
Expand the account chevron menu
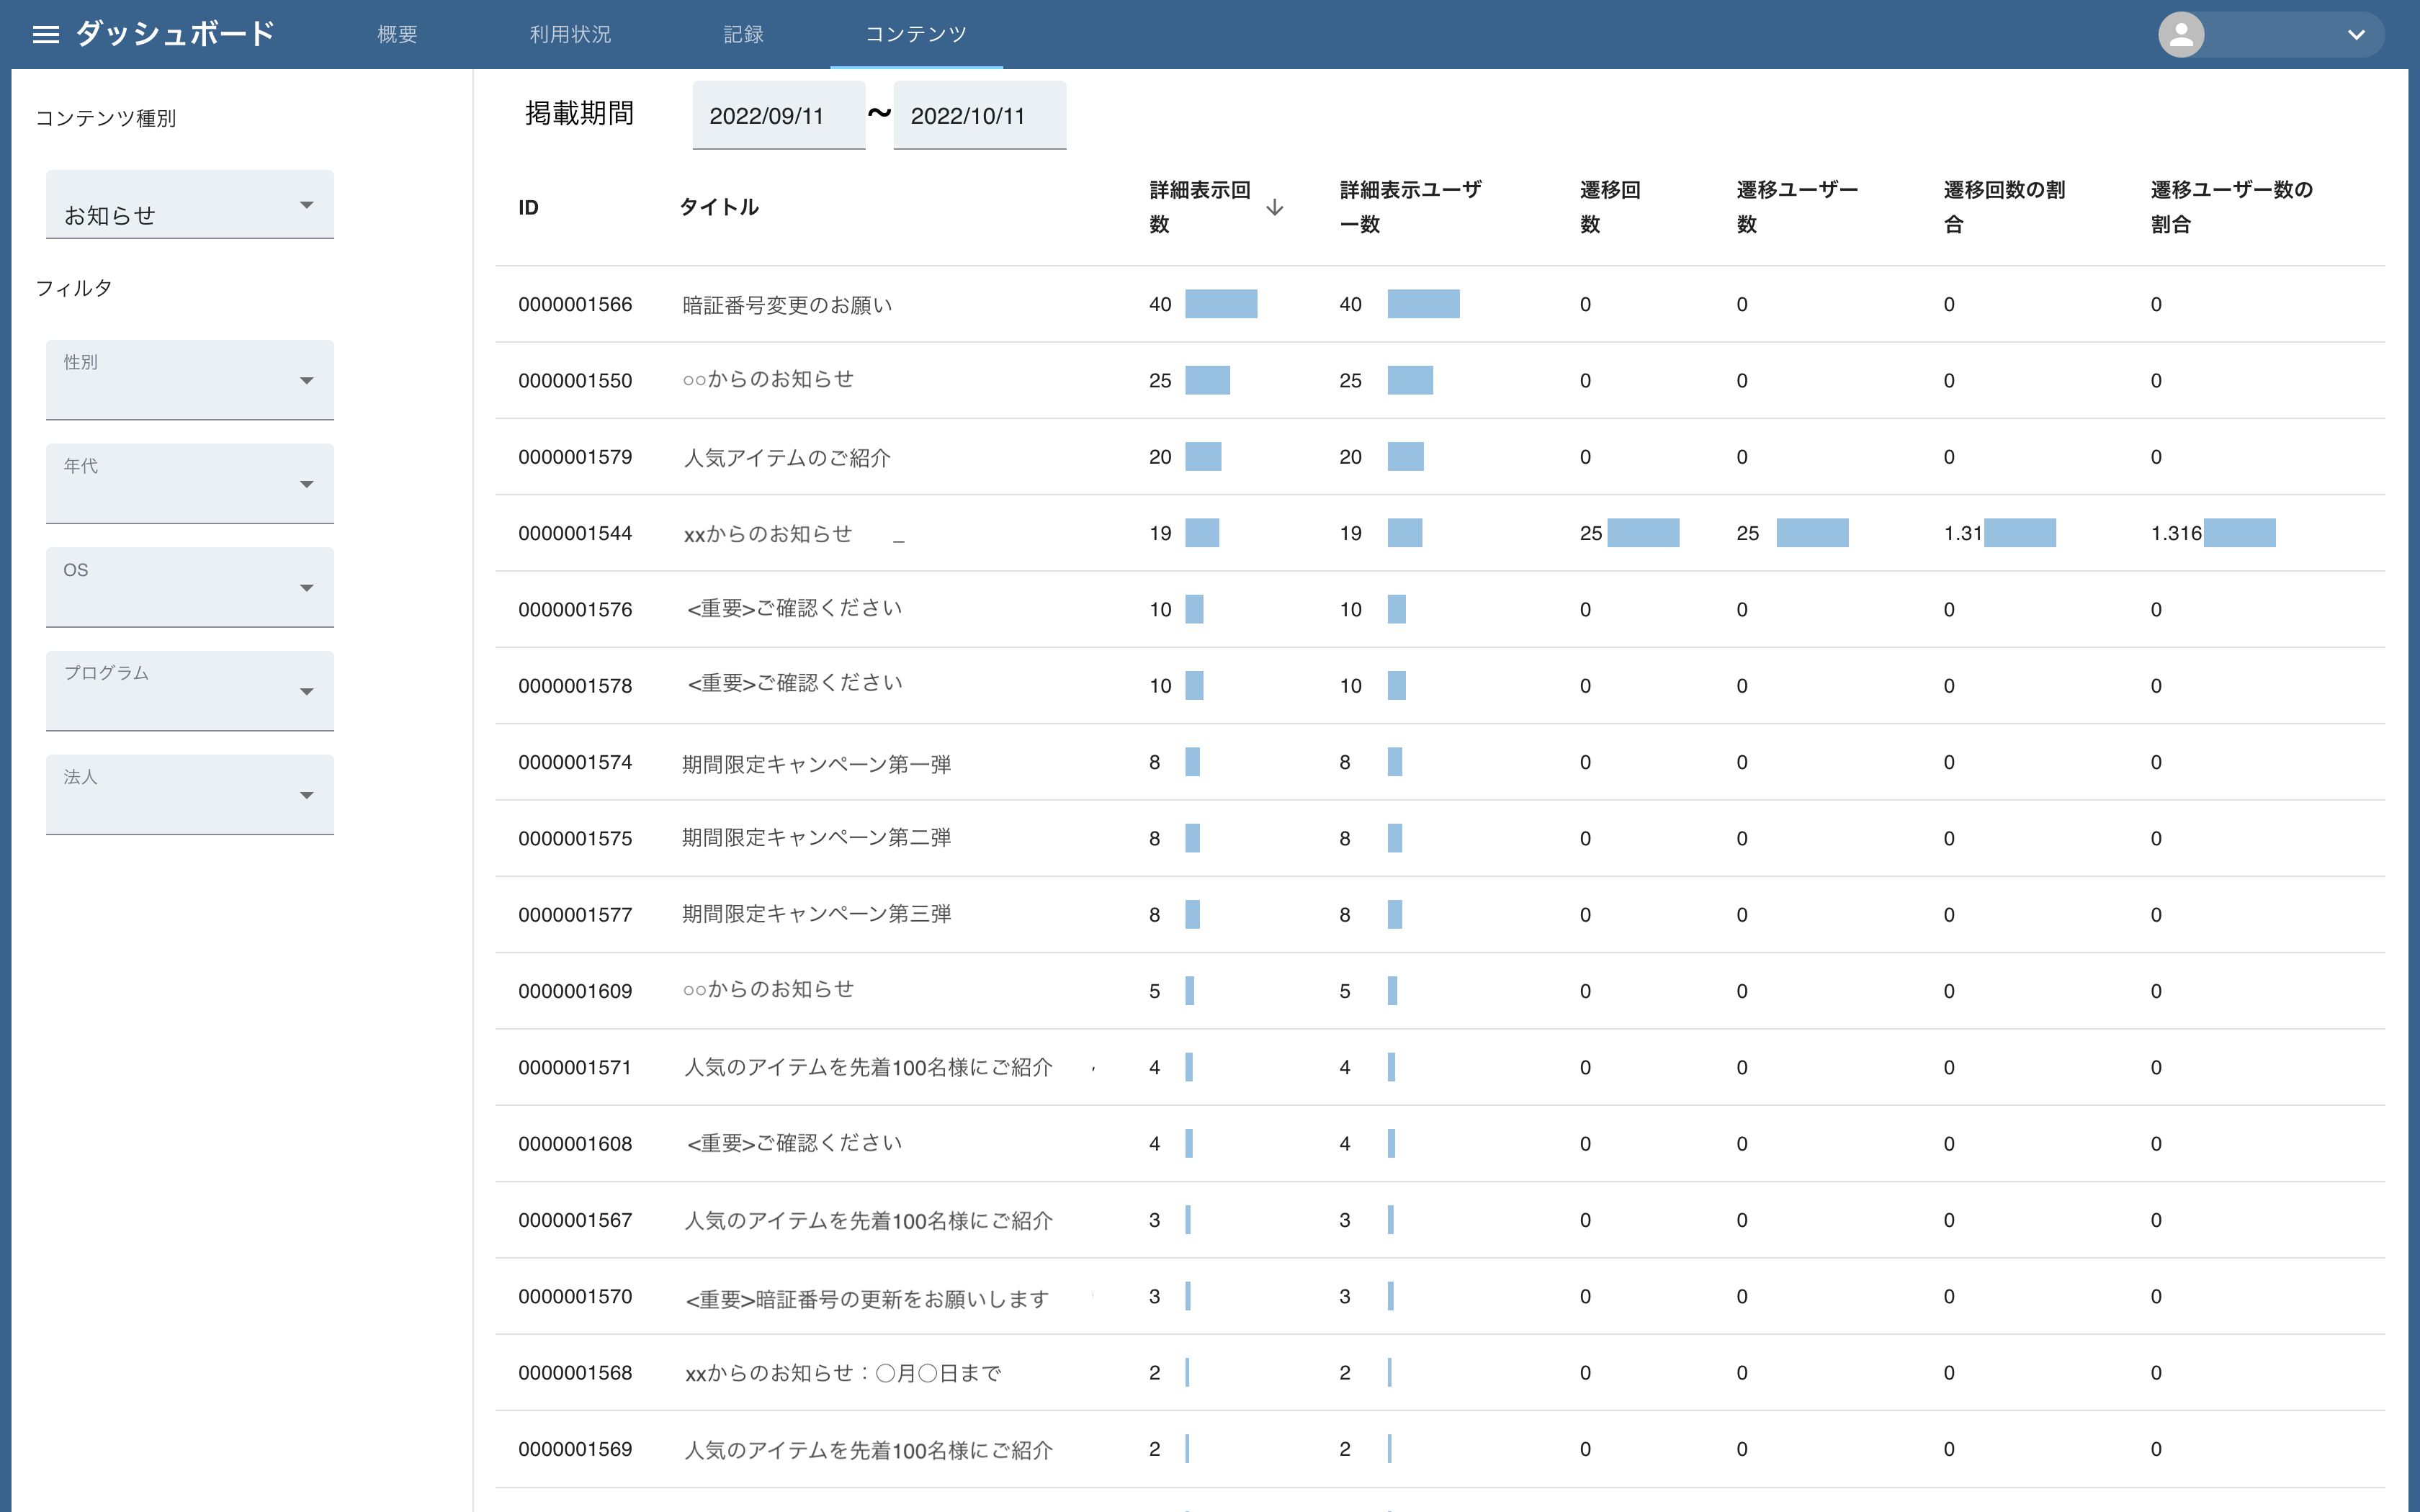pos(2356,35)
